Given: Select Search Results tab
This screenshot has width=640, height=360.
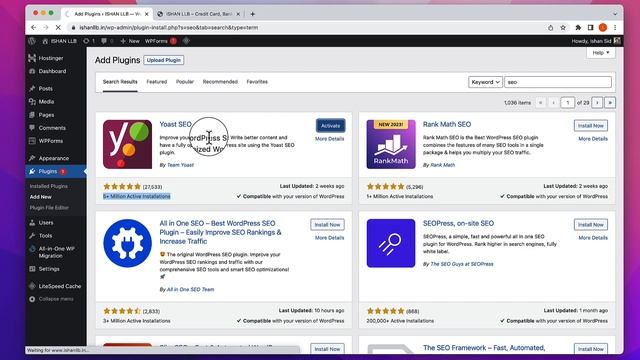Looking at the screenshot, I should pos(120,82).
